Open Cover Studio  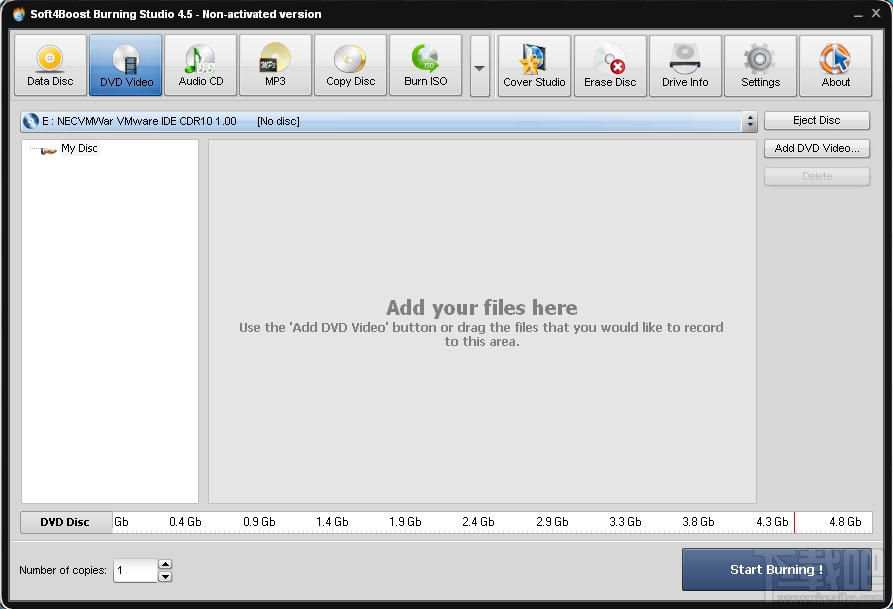(534, 66)
